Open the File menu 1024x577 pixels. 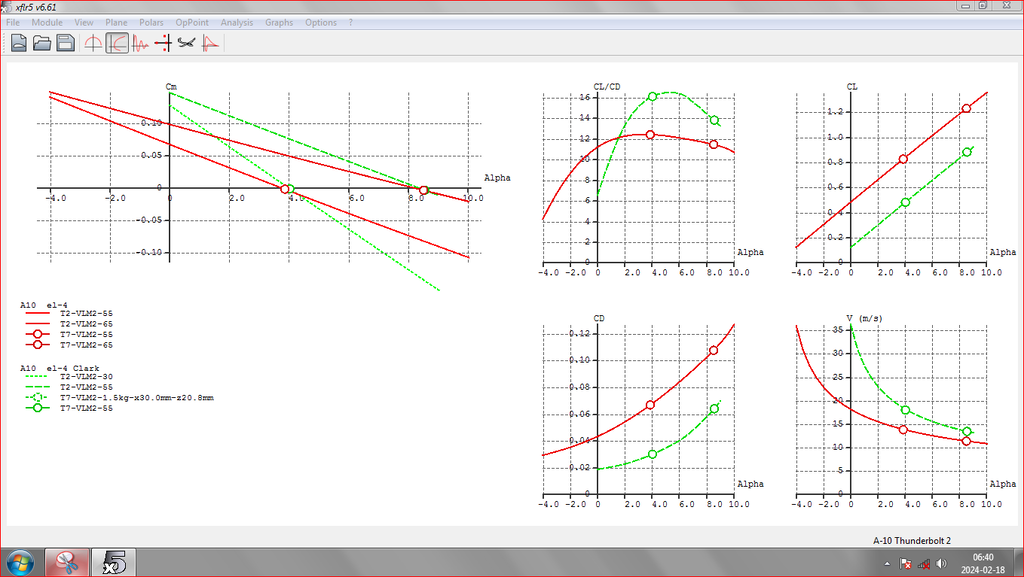[13, 22]
